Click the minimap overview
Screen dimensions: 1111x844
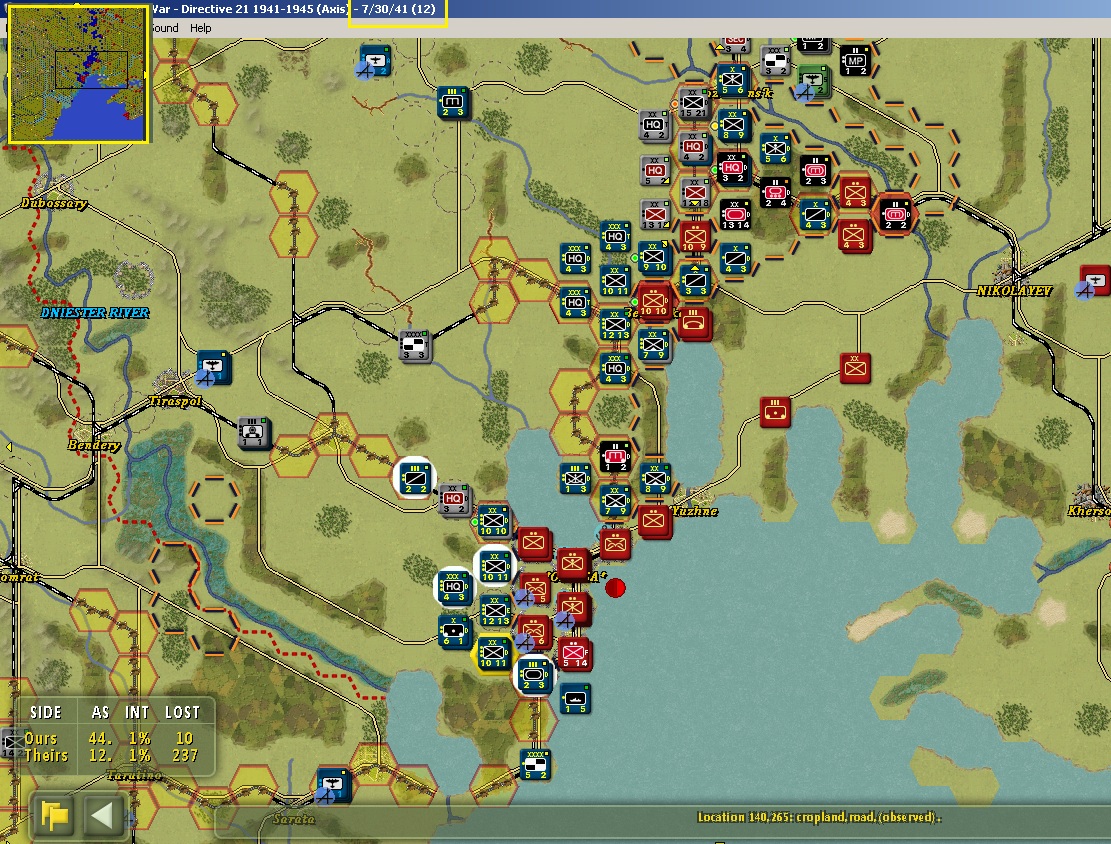78,74
